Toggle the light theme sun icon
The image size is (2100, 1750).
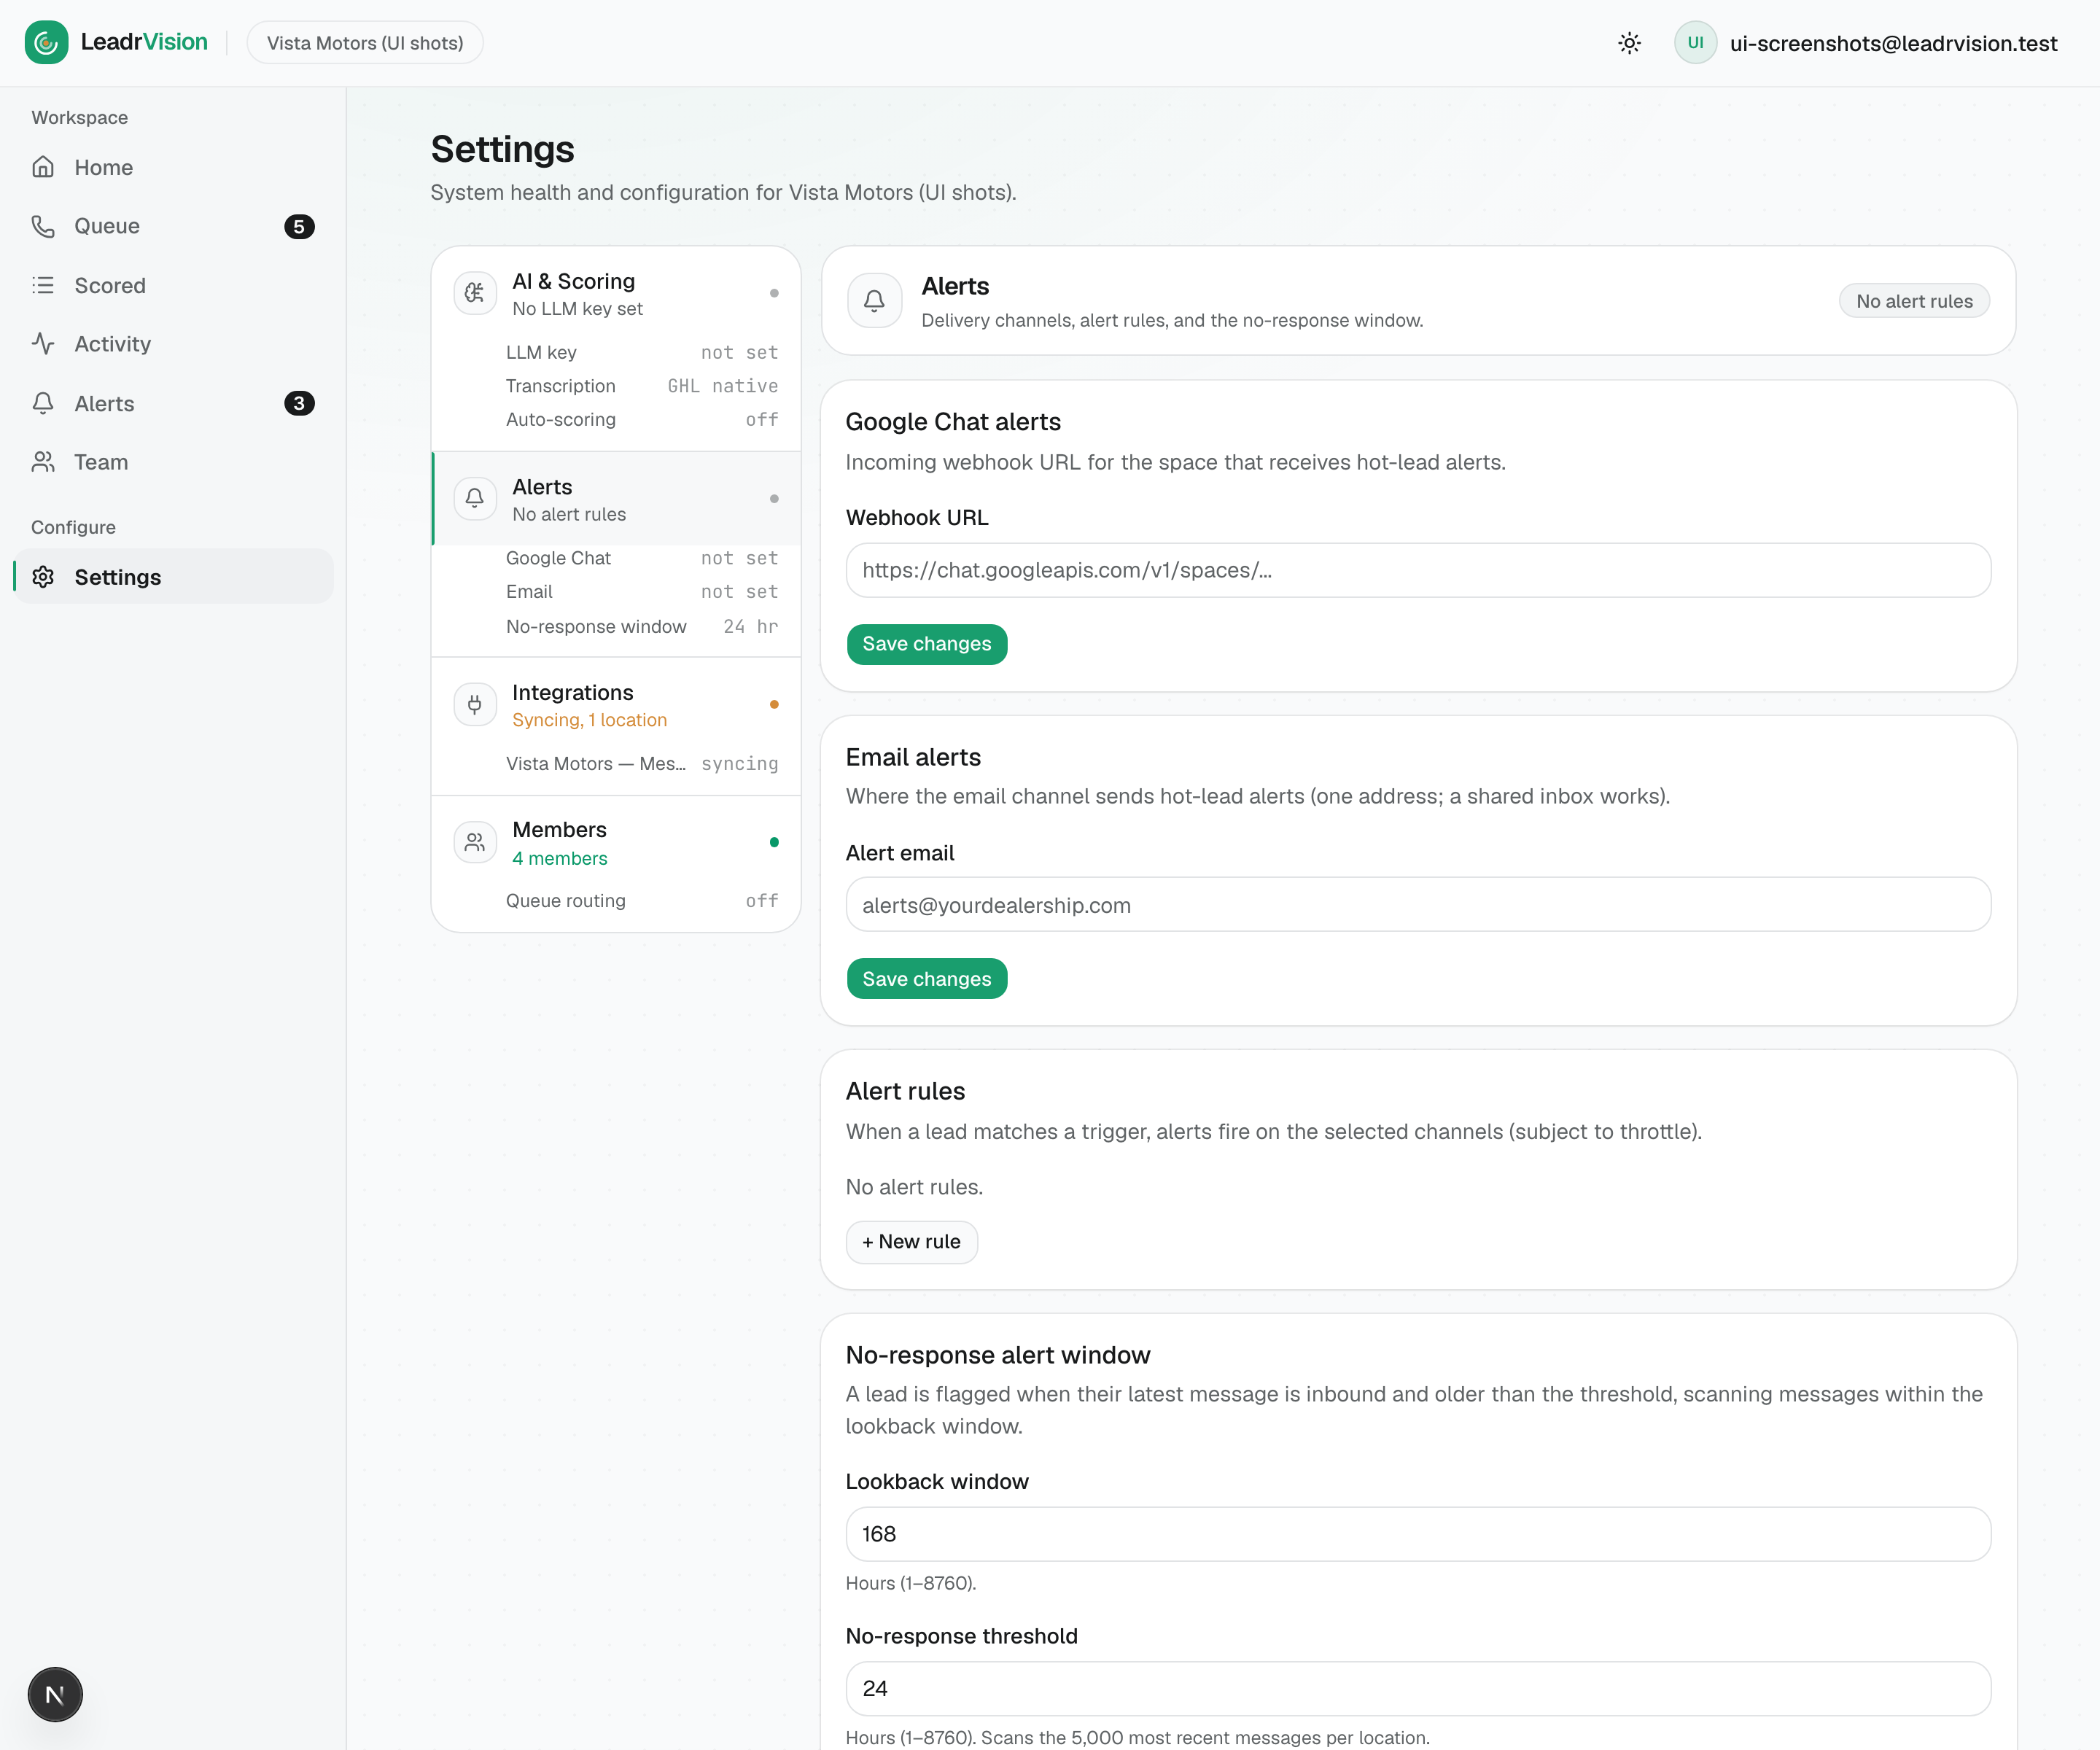[x=1629, y=43]
